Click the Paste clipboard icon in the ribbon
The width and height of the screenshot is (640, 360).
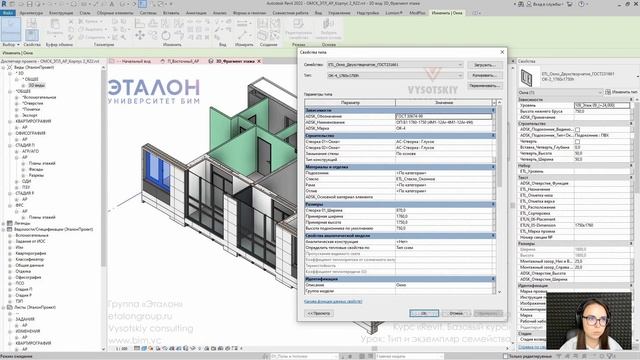coord(55,25)
